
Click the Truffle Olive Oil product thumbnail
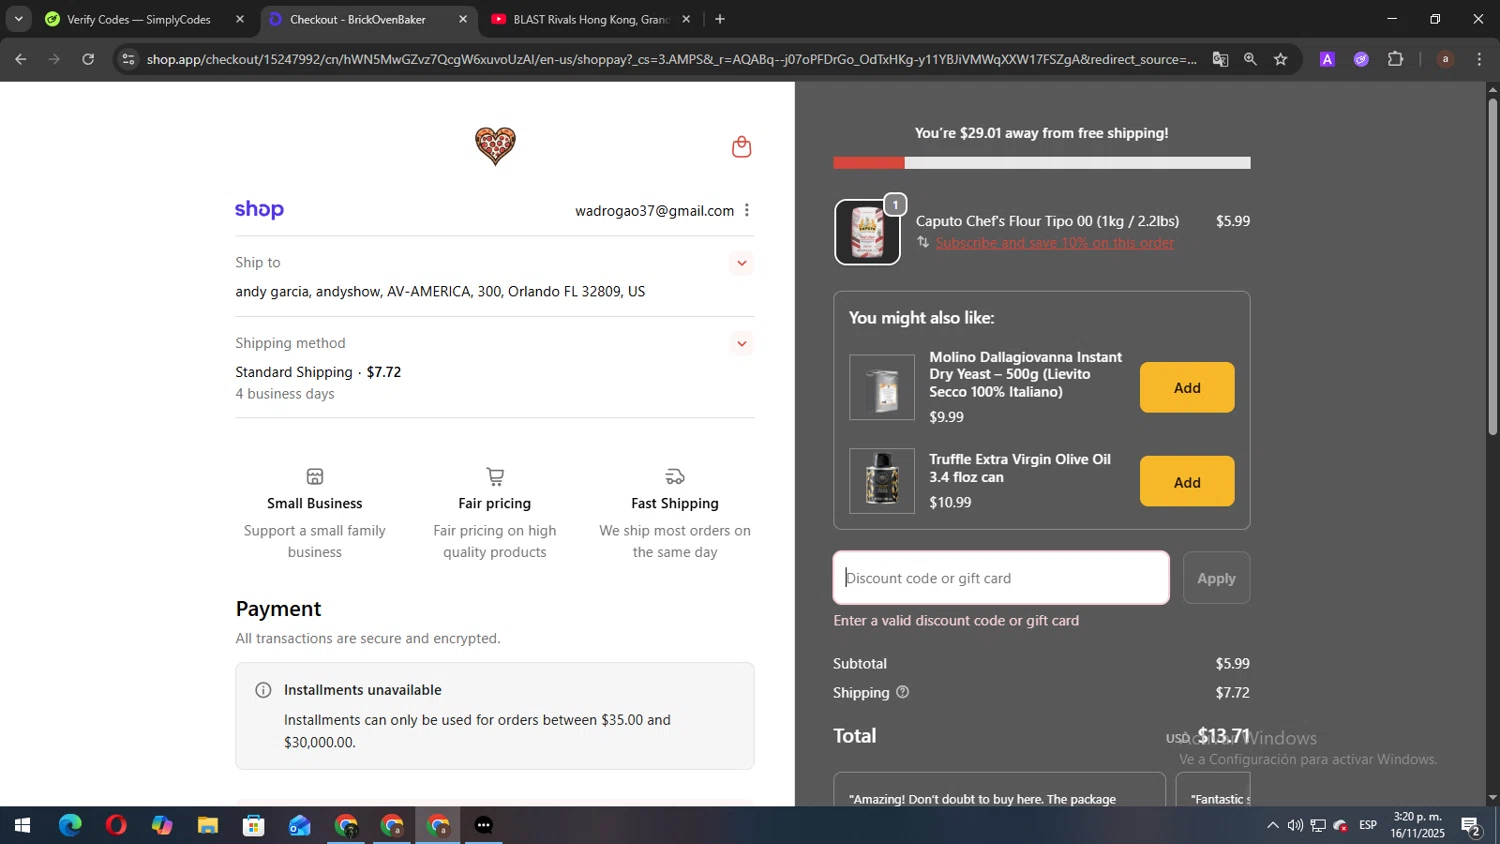pyautogui.click(x=882, y=481)
